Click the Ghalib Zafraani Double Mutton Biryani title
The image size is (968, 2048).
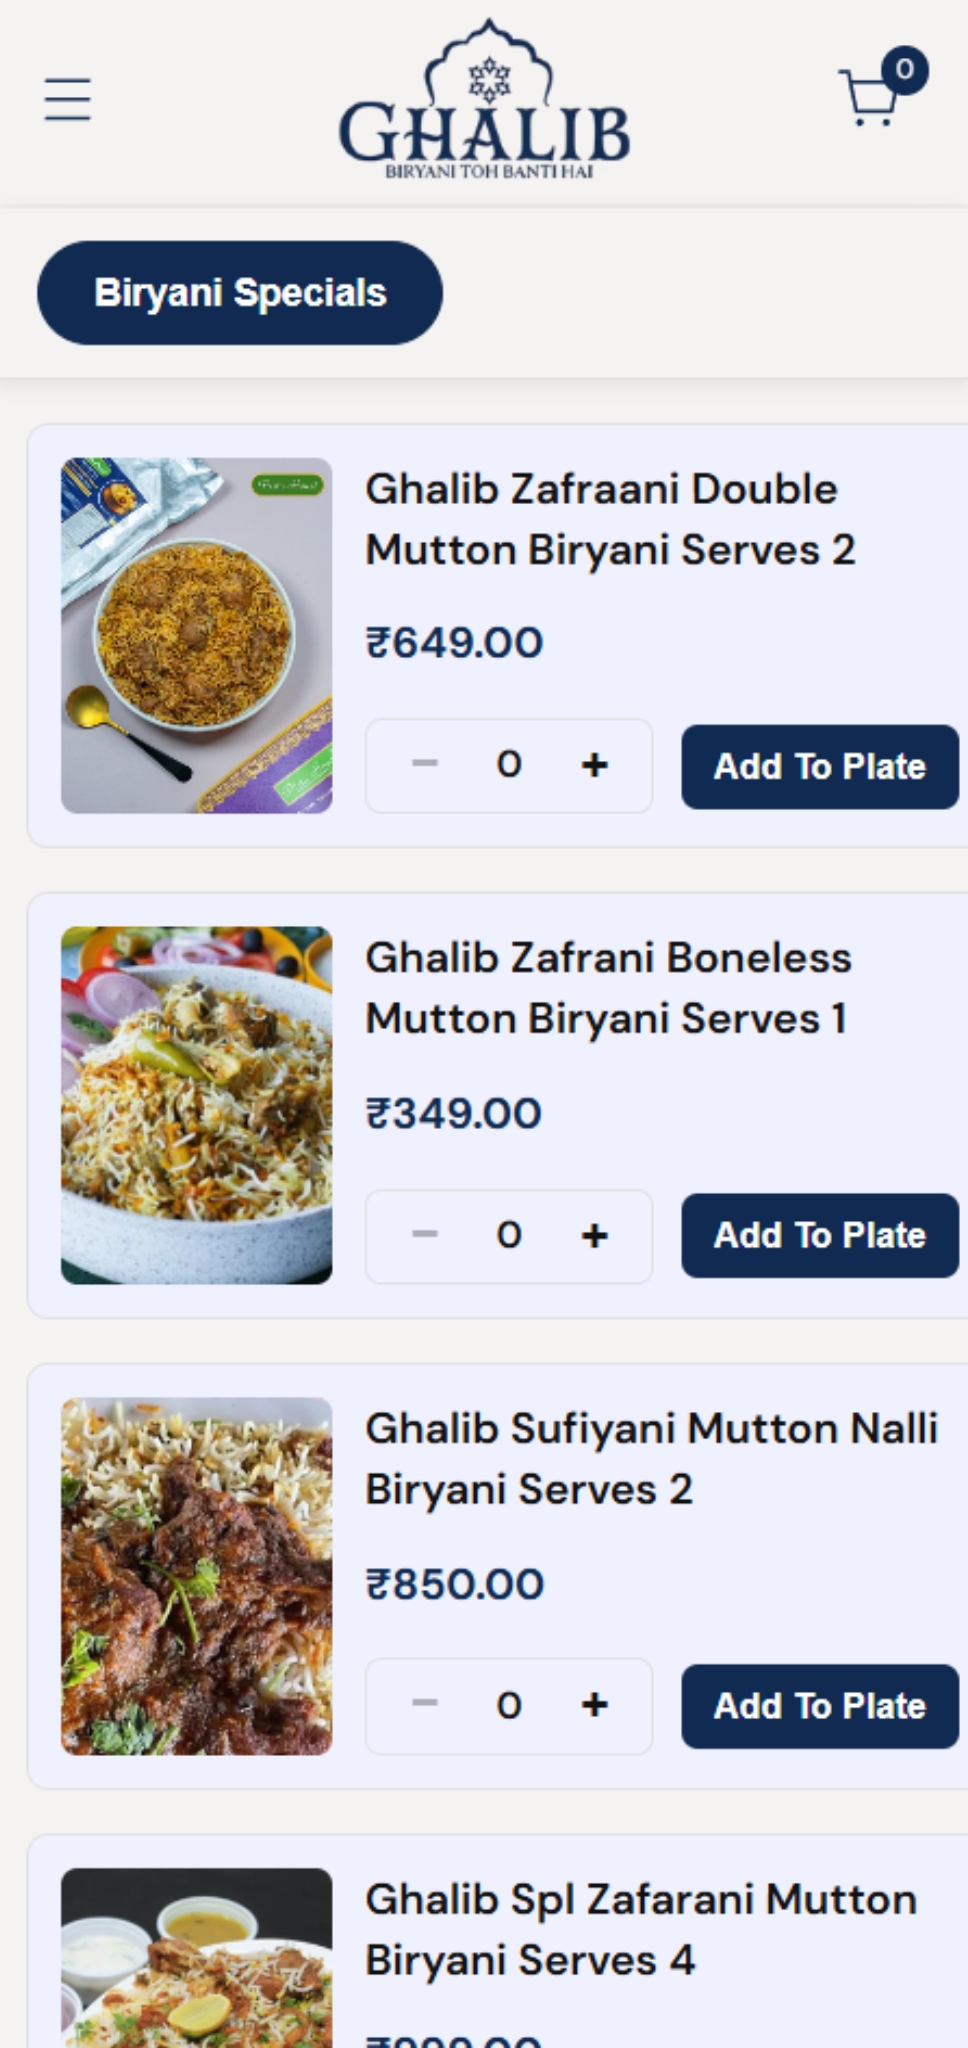[610, 519]
